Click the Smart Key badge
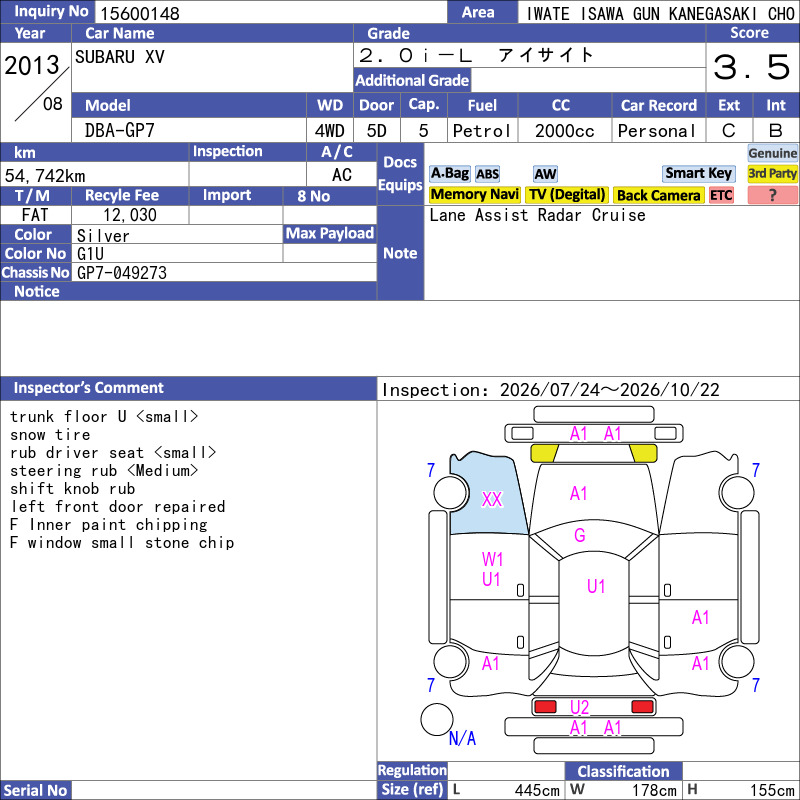This screenshot has width=800, height=800. pyautogui.click(x=698, y=173)
